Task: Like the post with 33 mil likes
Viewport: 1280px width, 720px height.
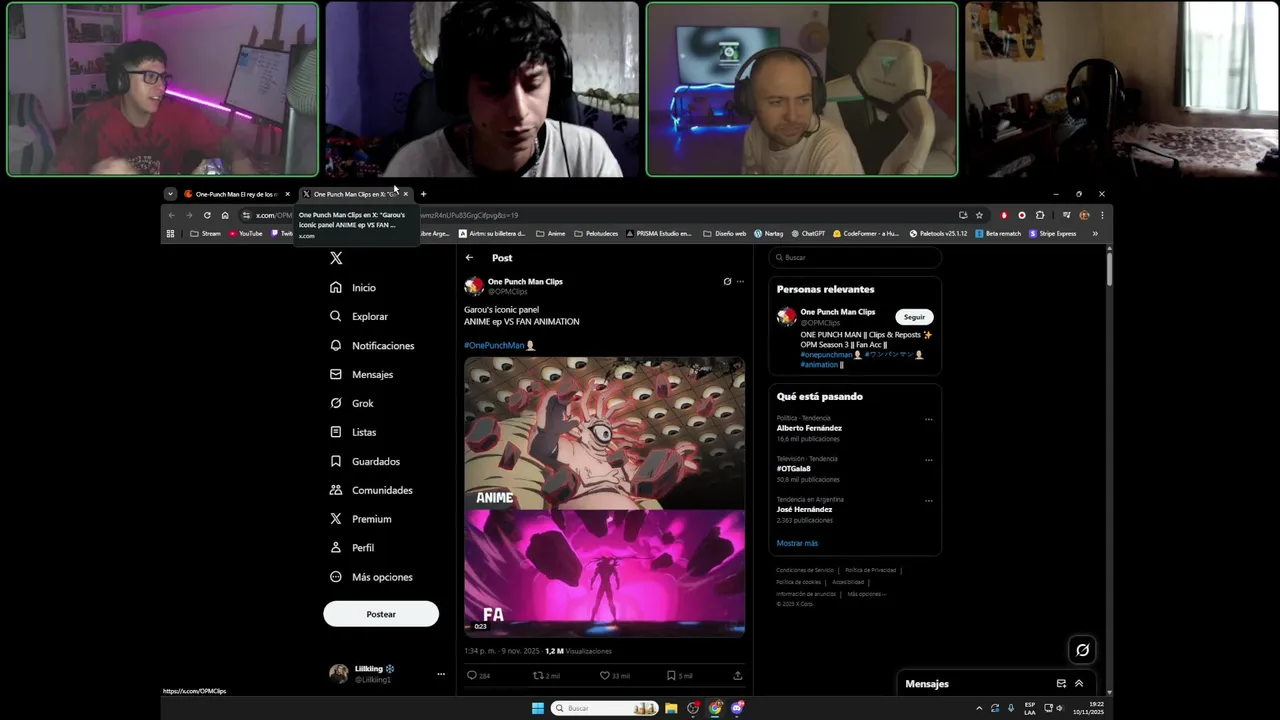Action: 604,675
